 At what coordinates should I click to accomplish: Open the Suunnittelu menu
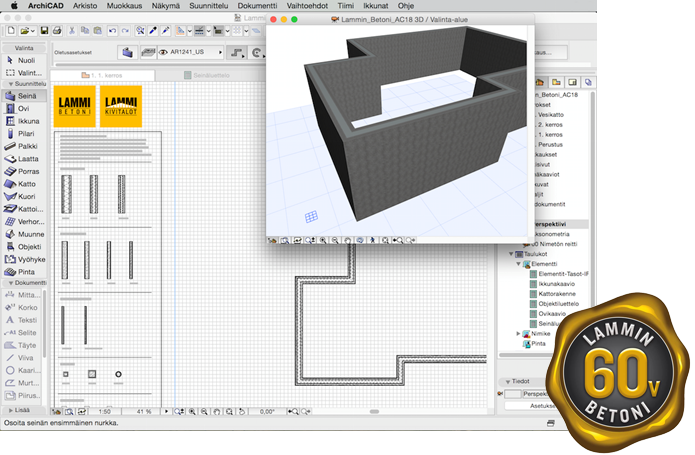[x=208, y=6]
